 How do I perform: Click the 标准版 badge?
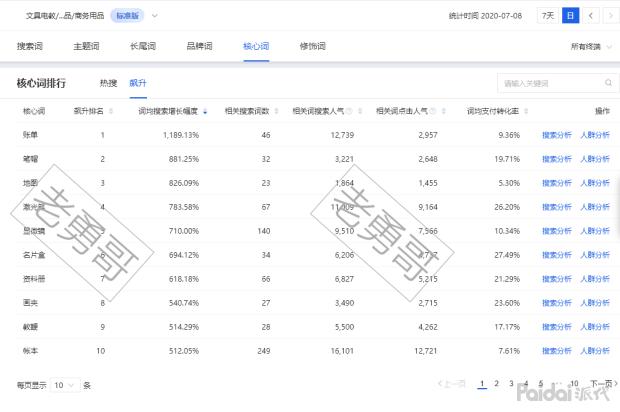pos(127,16)
